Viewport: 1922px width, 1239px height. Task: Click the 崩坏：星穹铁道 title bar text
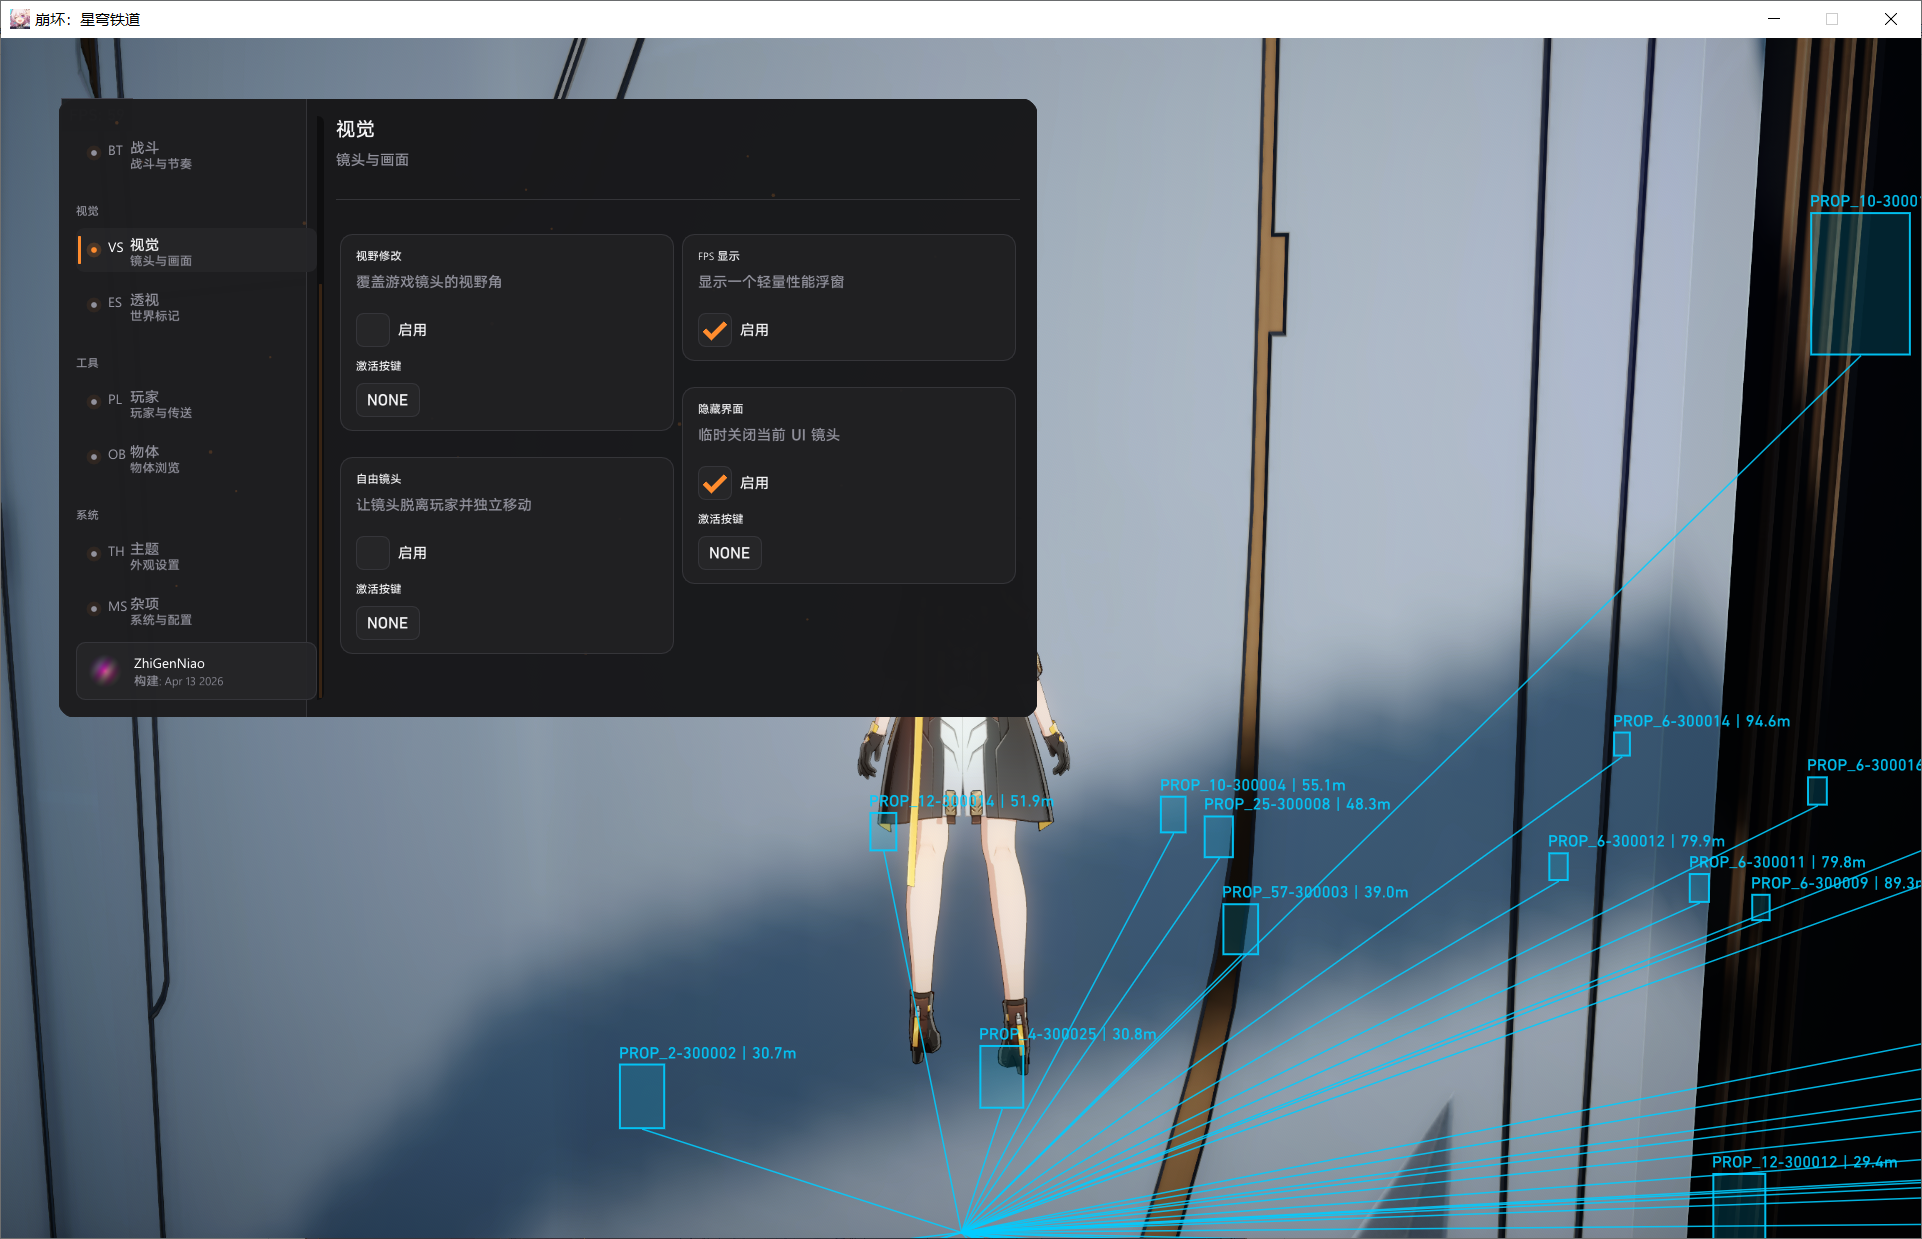[89, 18]
